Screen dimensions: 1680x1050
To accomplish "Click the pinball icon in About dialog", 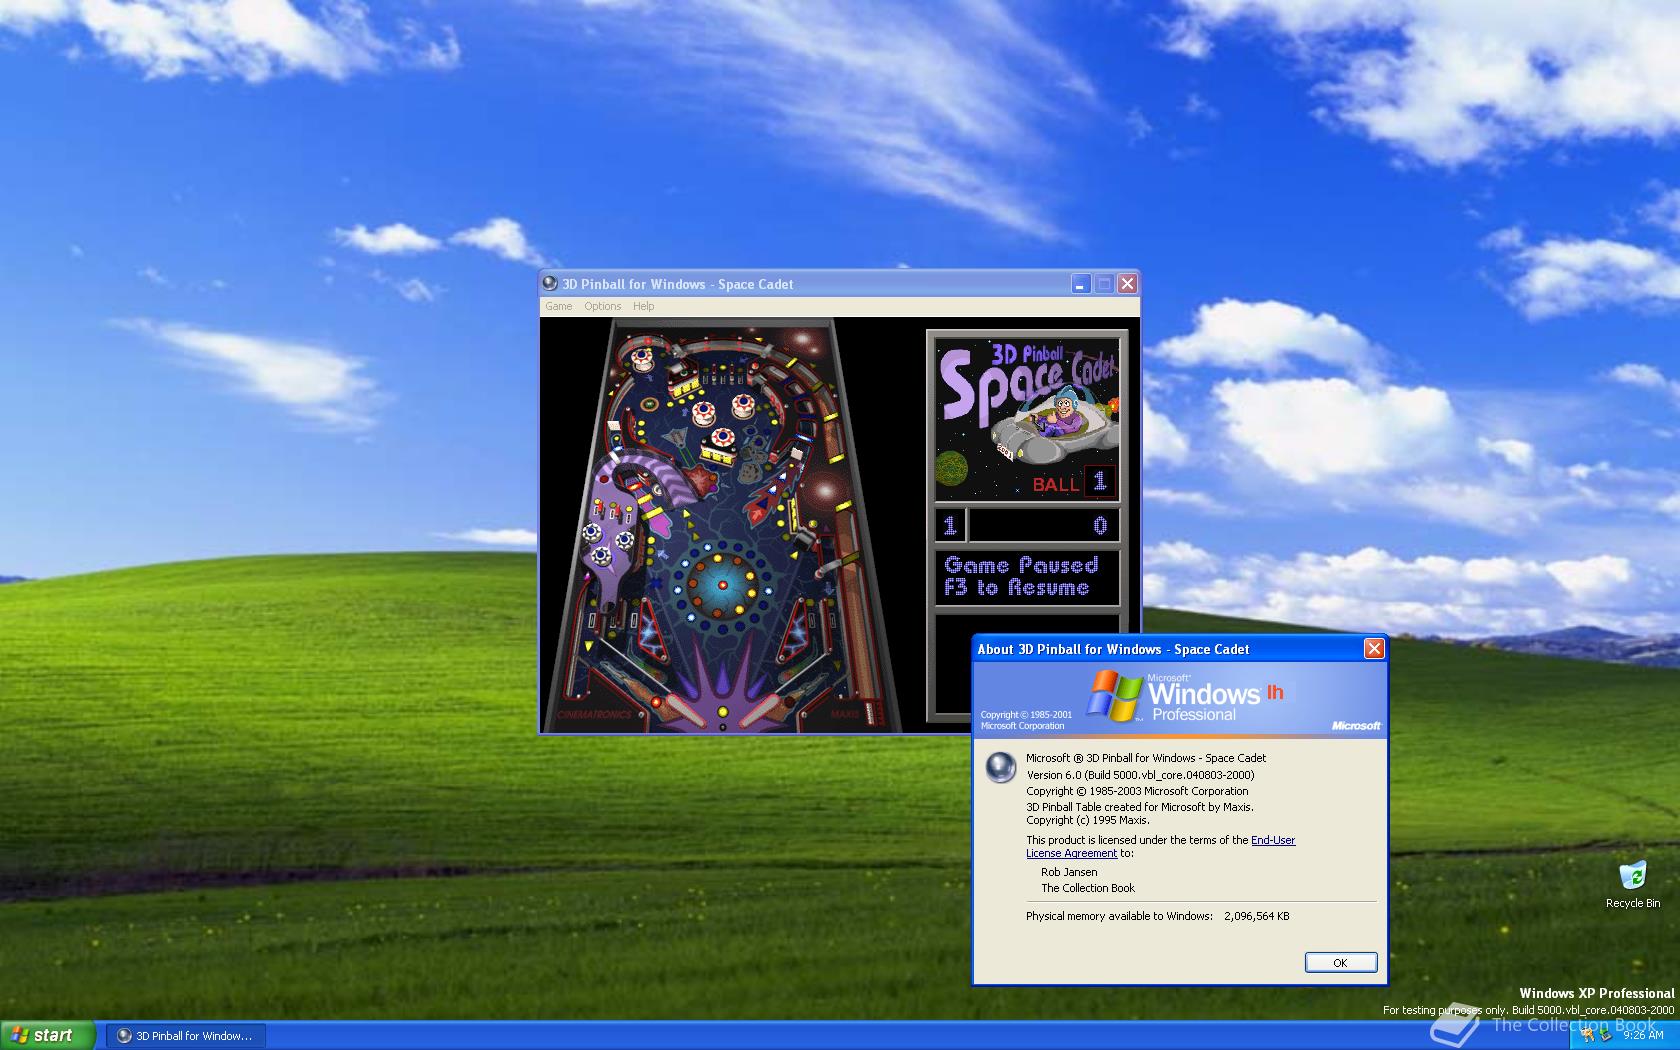I will point(1000,767).
